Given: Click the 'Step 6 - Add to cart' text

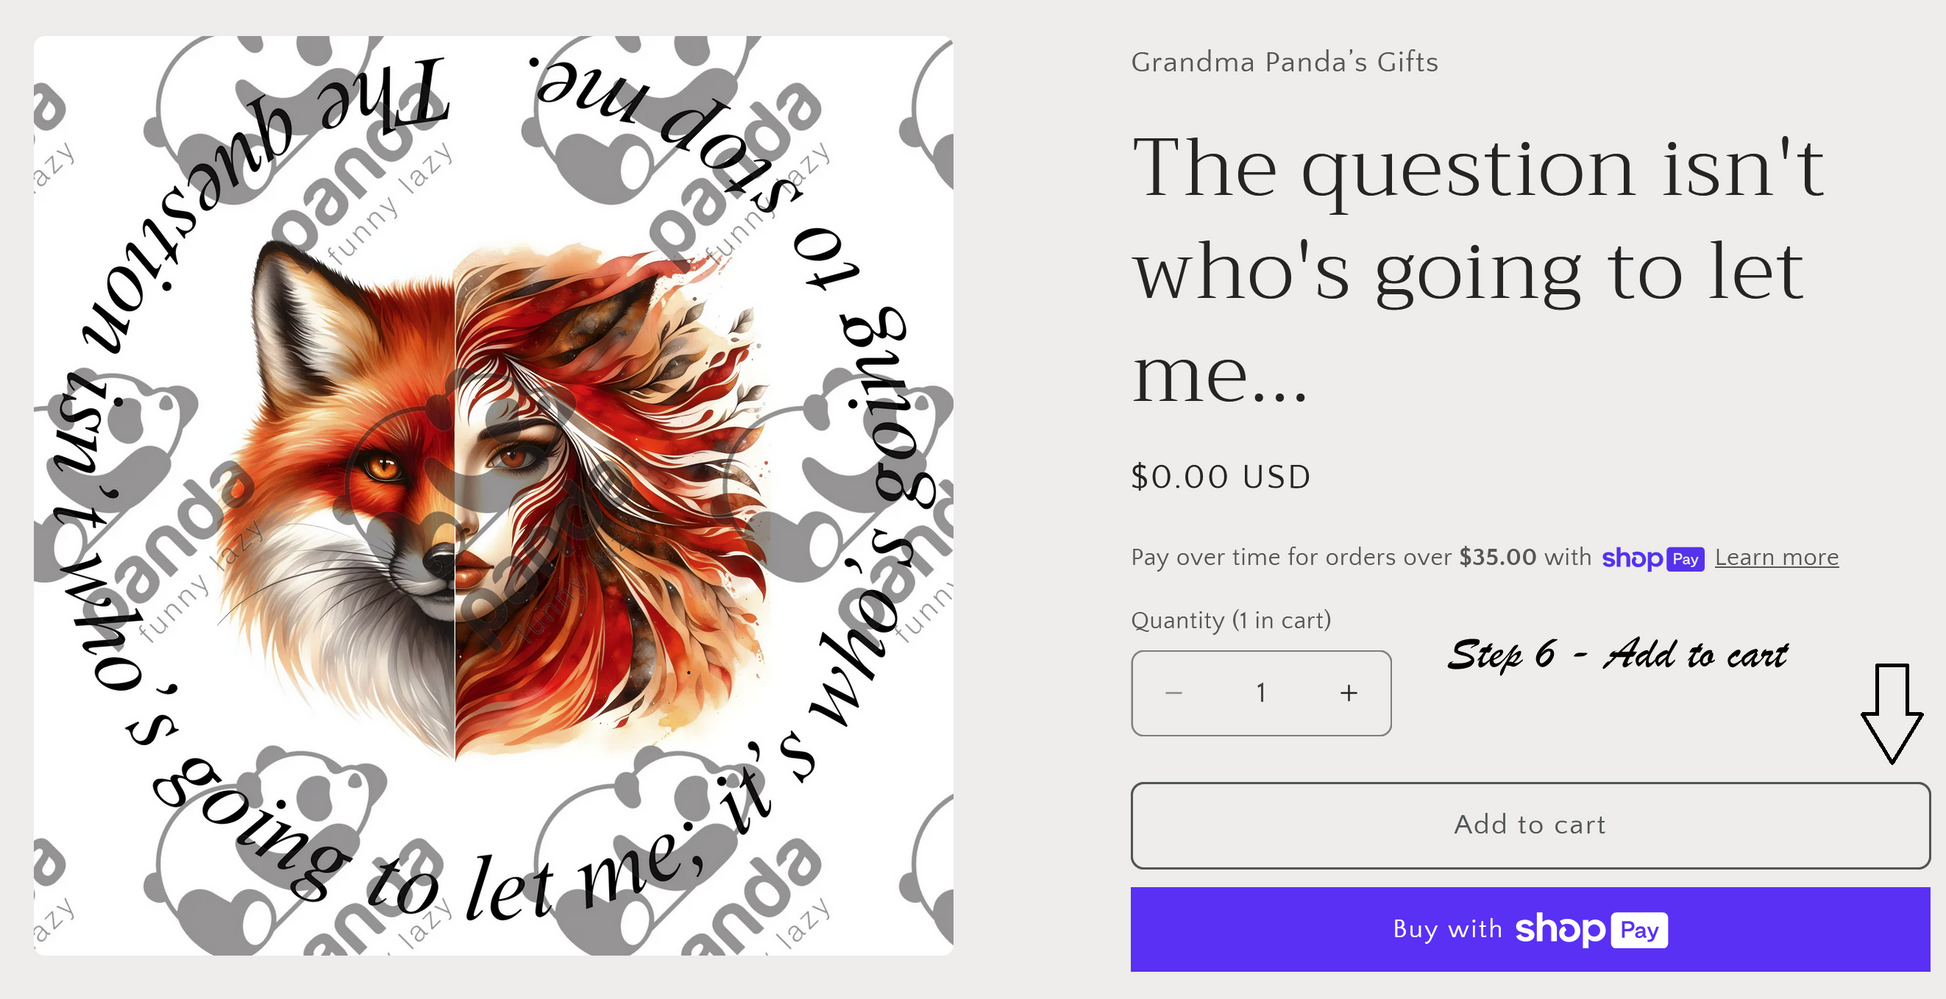Looking at the screenshot, I should (1617, 655).
